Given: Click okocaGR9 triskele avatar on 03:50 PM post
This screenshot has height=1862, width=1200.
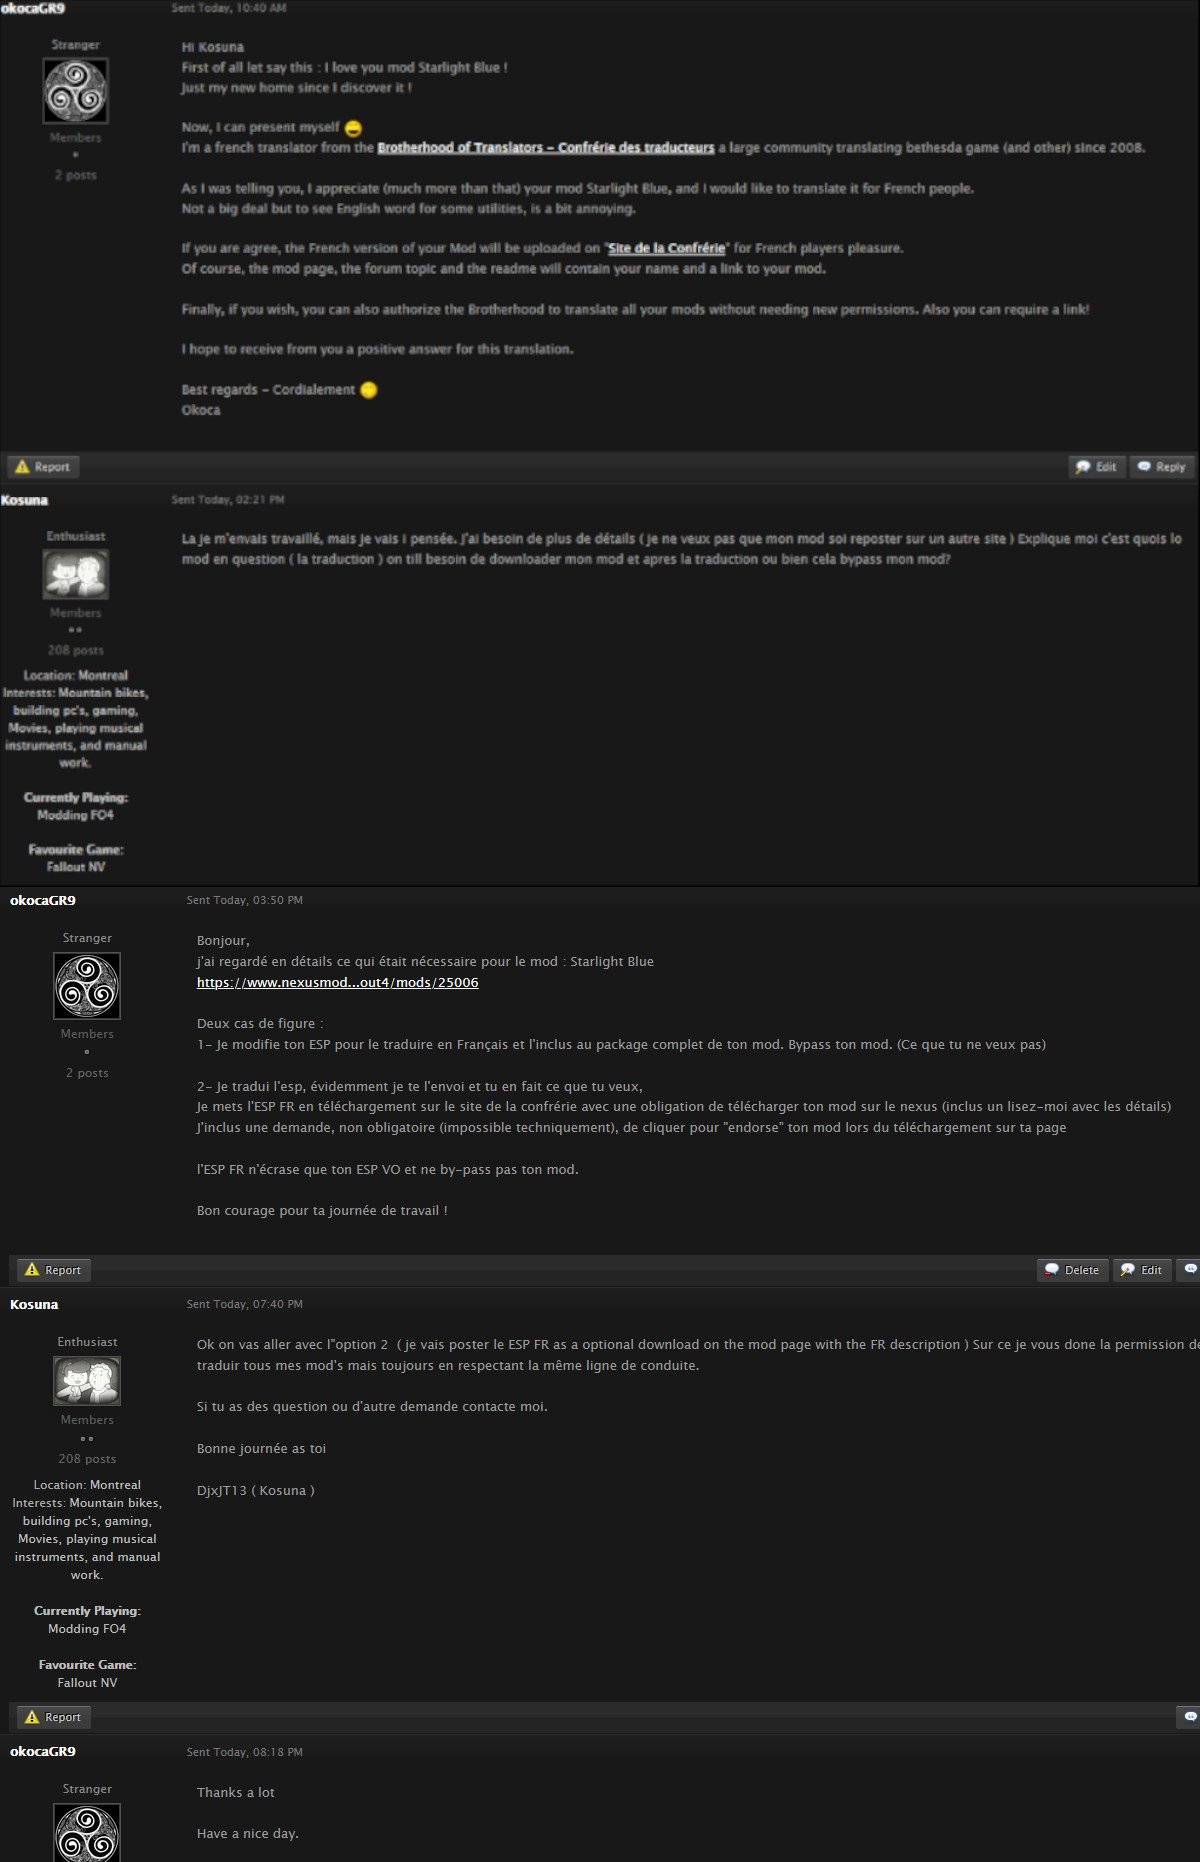Looking at the screenshot, I should click(87, 985).
